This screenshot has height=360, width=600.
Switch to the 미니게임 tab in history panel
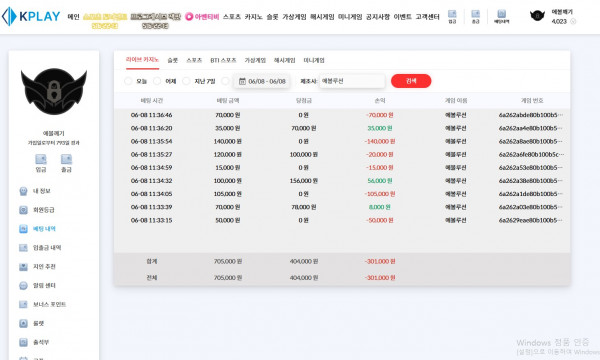314,60
